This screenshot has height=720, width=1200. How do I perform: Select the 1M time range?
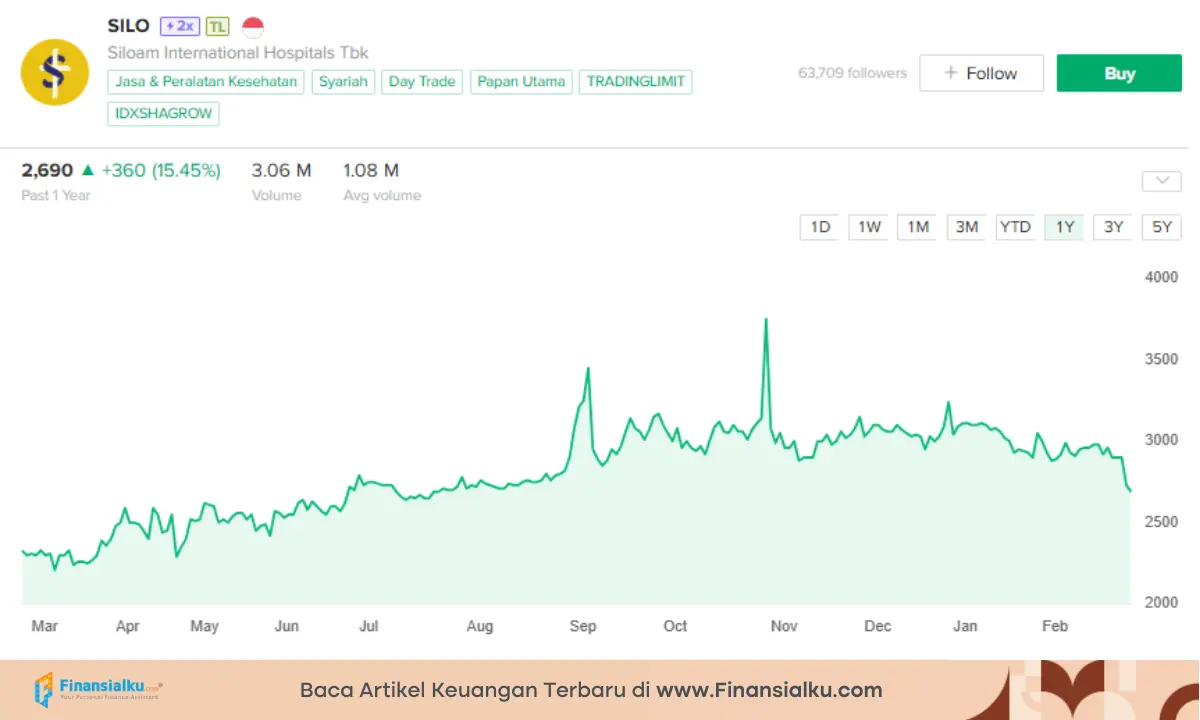click(x=918, y=227)
